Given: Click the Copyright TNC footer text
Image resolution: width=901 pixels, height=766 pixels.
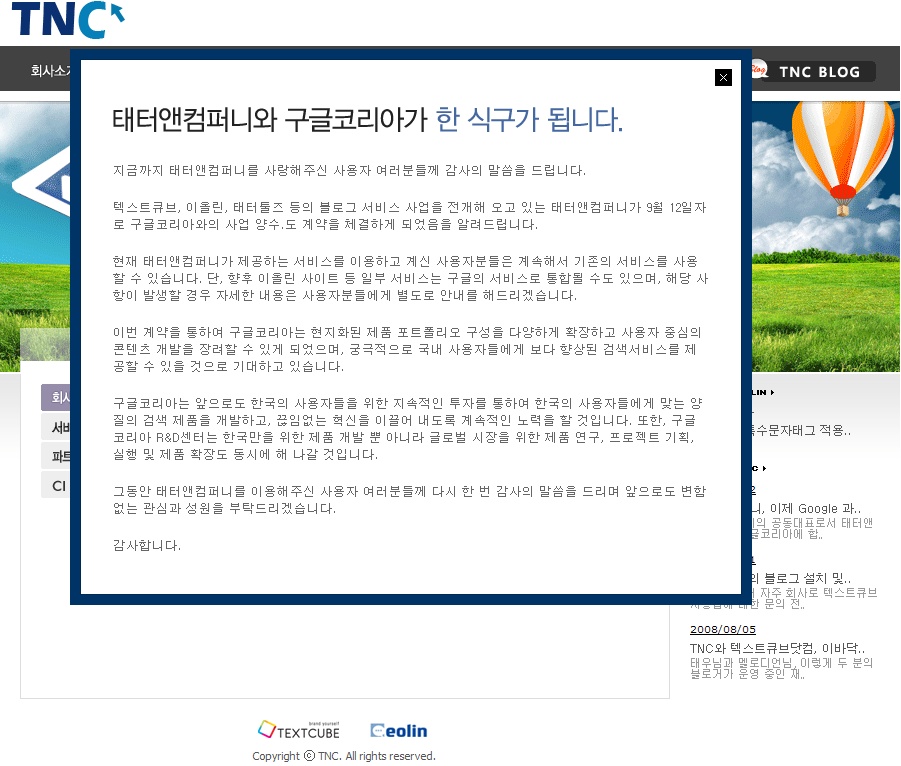Looking at the screenshot, I should click(x=344, y=756).
